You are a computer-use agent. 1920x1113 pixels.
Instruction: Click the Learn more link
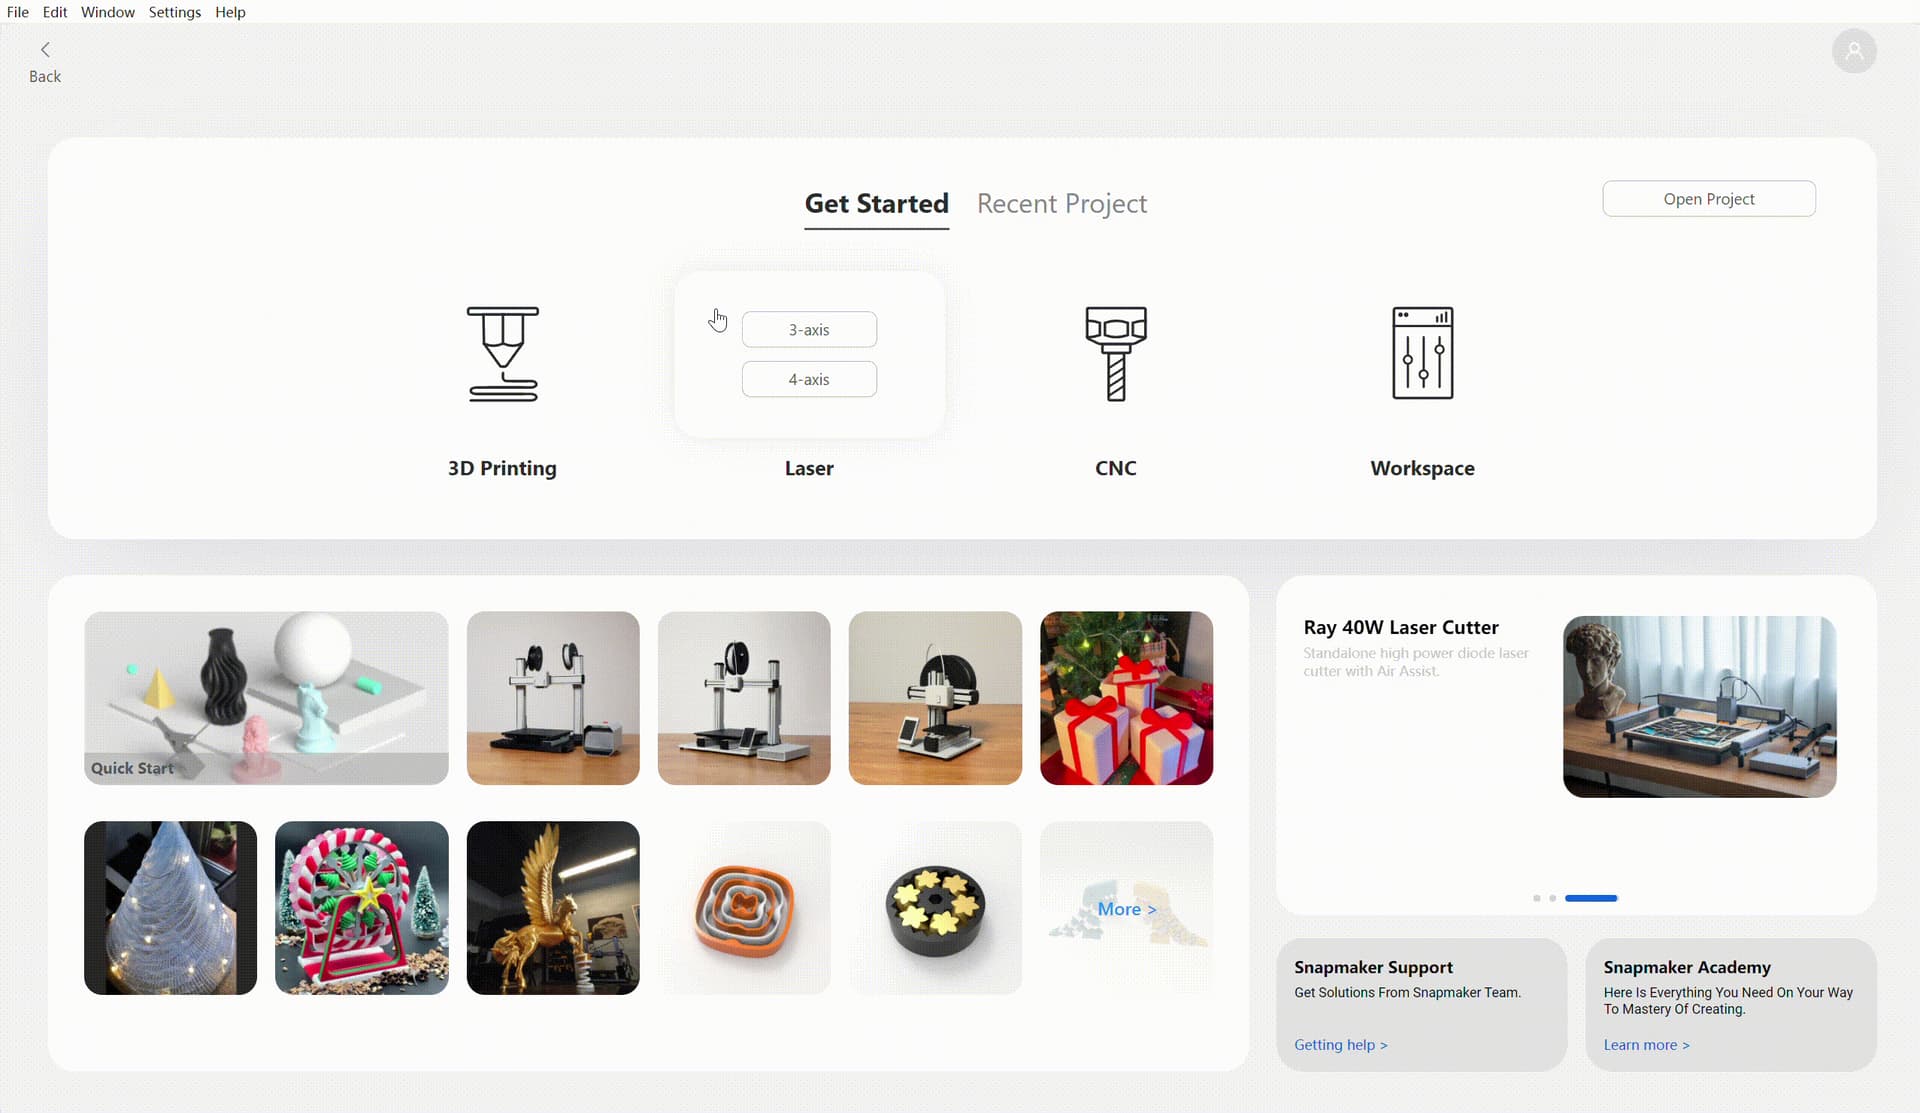(1646, 1045)
